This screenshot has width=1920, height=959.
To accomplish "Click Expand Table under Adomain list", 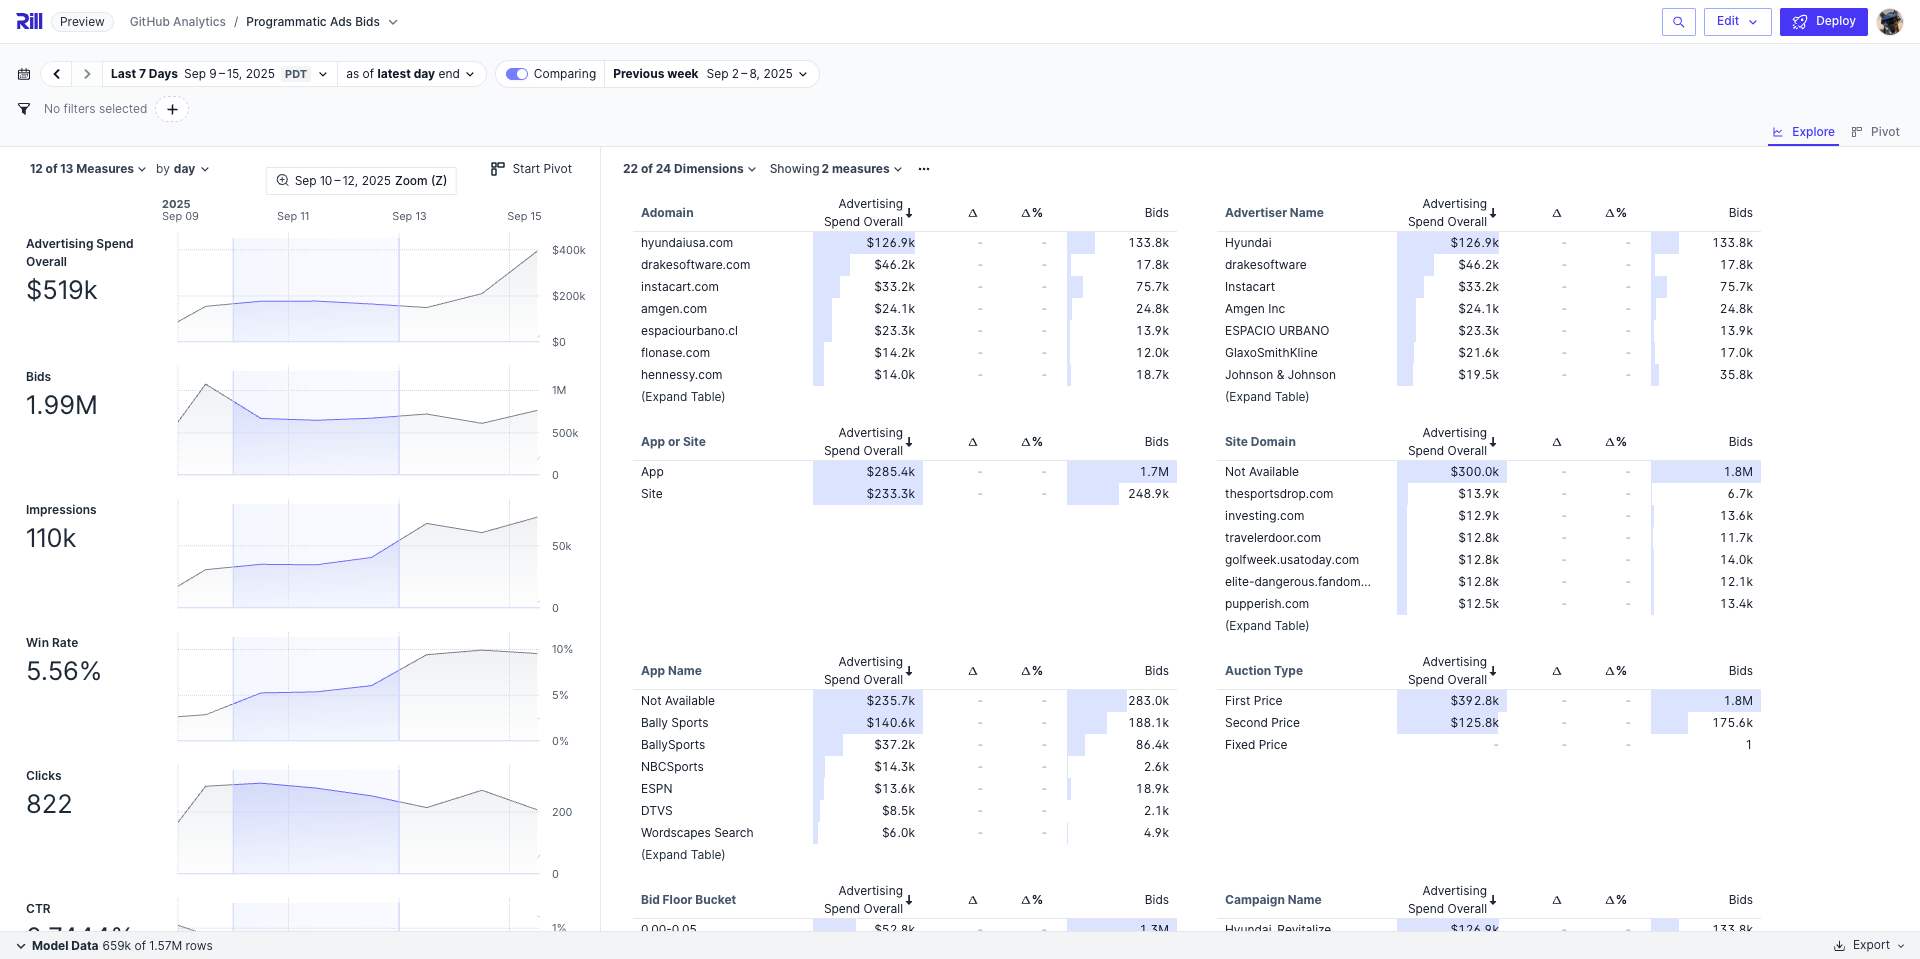I will click(683, 397).
